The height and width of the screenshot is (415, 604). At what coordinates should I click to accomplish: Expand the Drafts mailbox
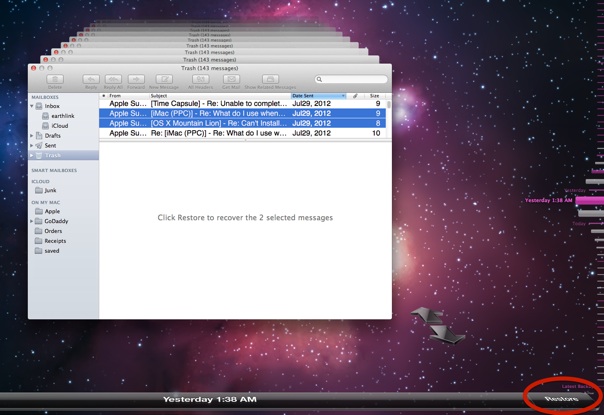coord(33,136)
